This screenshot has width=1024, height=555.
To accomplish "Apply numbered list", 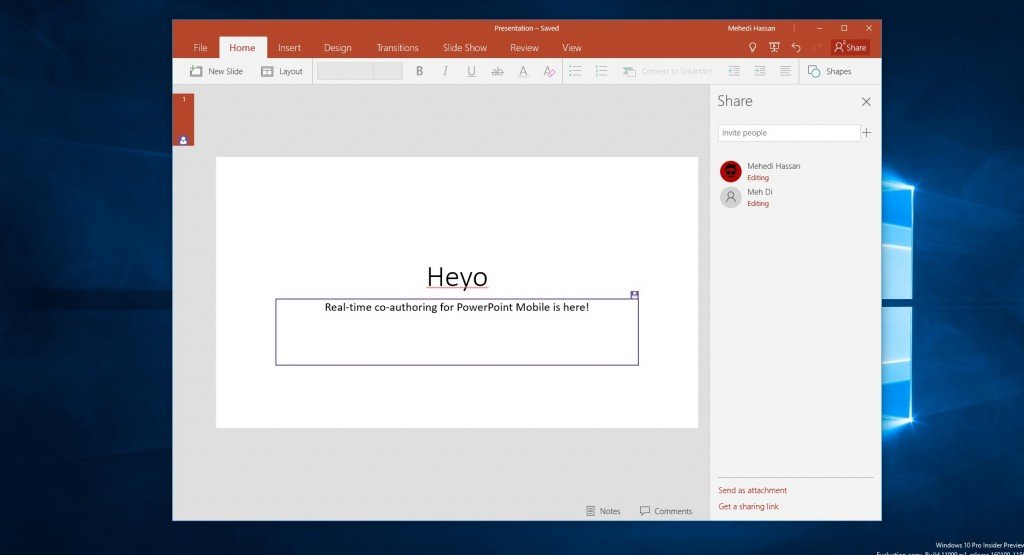I will tap(601, 71).
